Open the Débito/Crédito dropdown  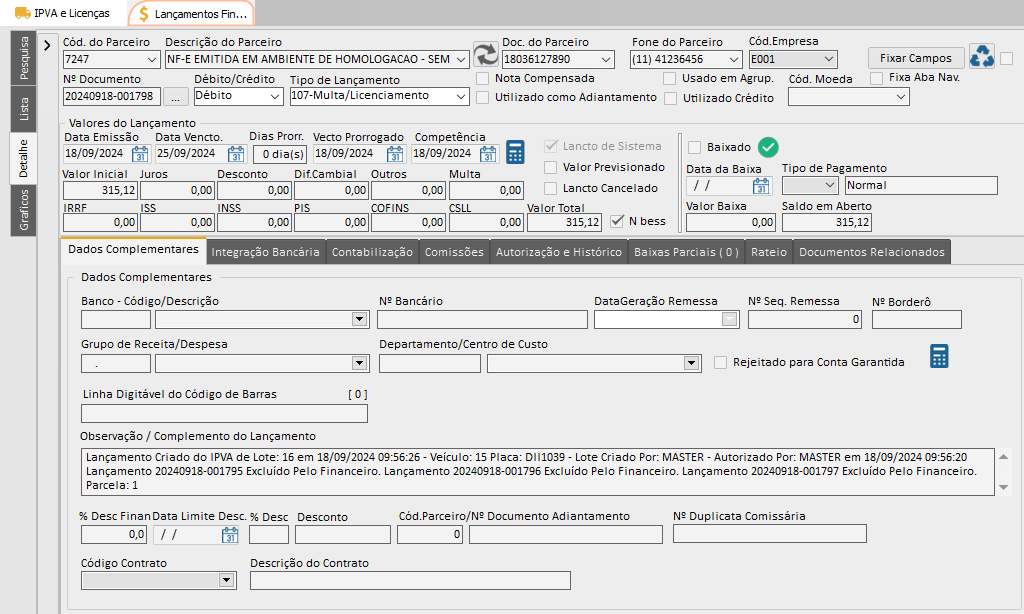(275, 96)
